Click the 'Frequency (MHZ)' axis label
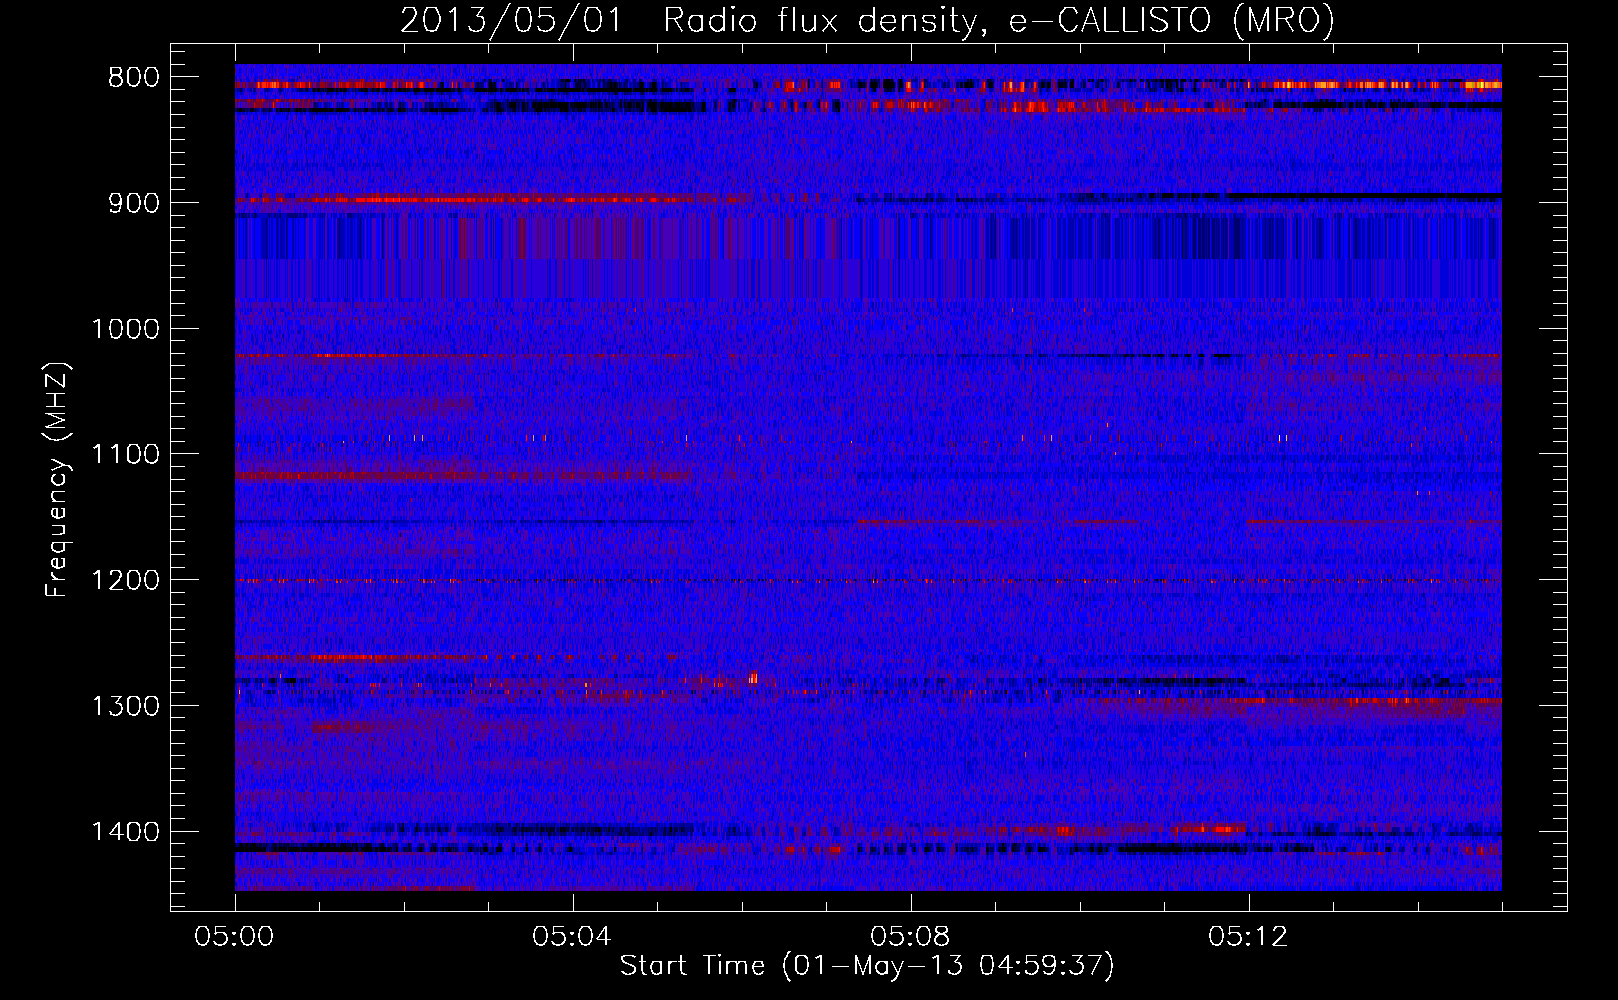 (57, 479)
